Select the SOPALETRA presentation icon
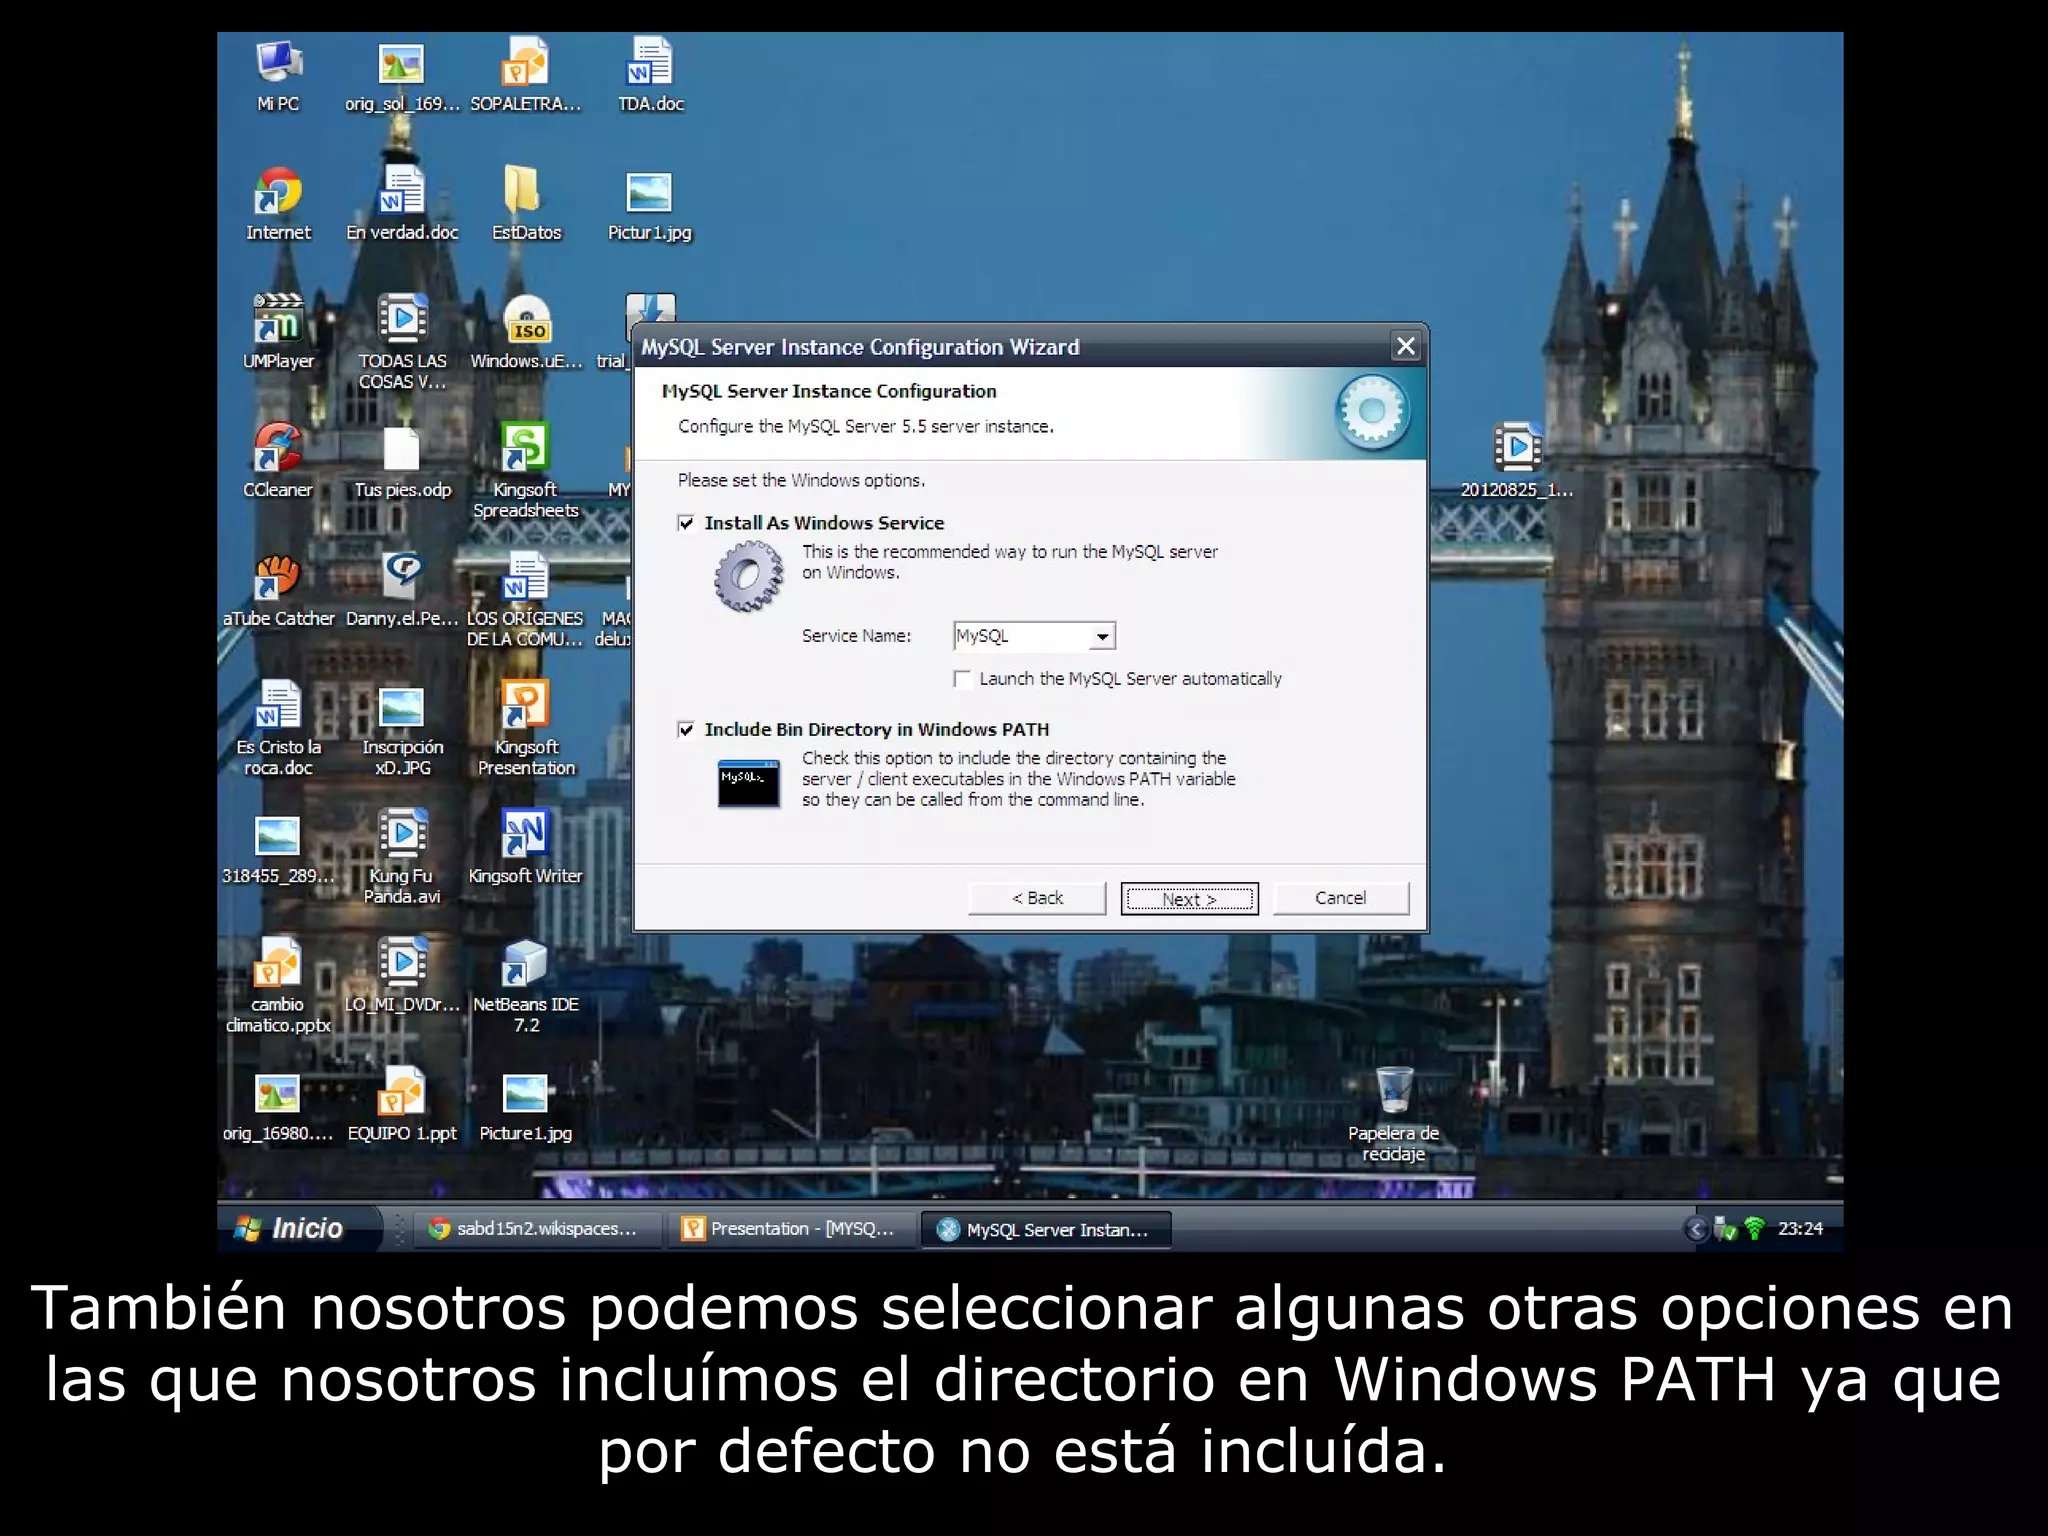The height and width of the screenshot is (1536, 2048). pyautogui.click(x=526, y=76)
